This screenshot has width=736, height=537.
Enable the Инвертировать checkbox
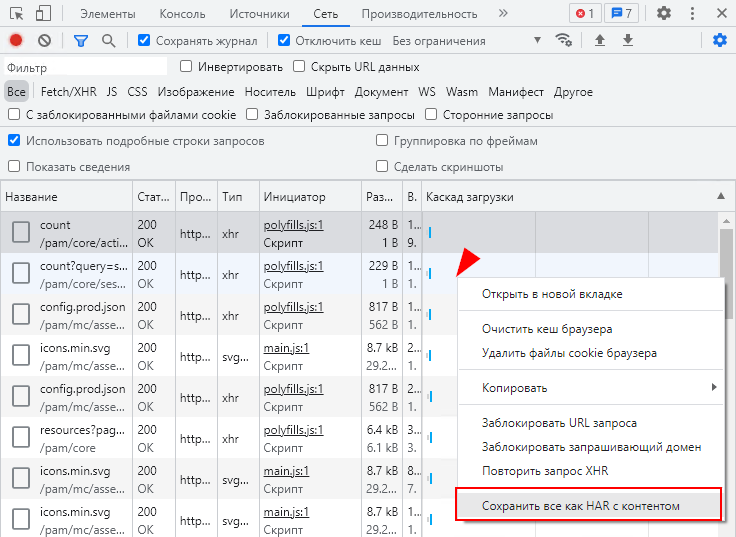186,67
